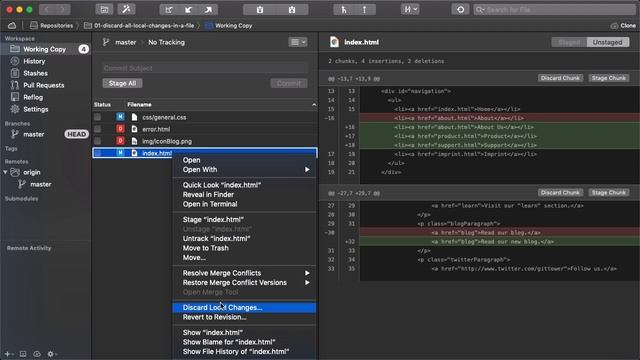Click the Apply Stash toolbar icon
The width and height of the screenshot is (640, 360).
tap(292, 9)
